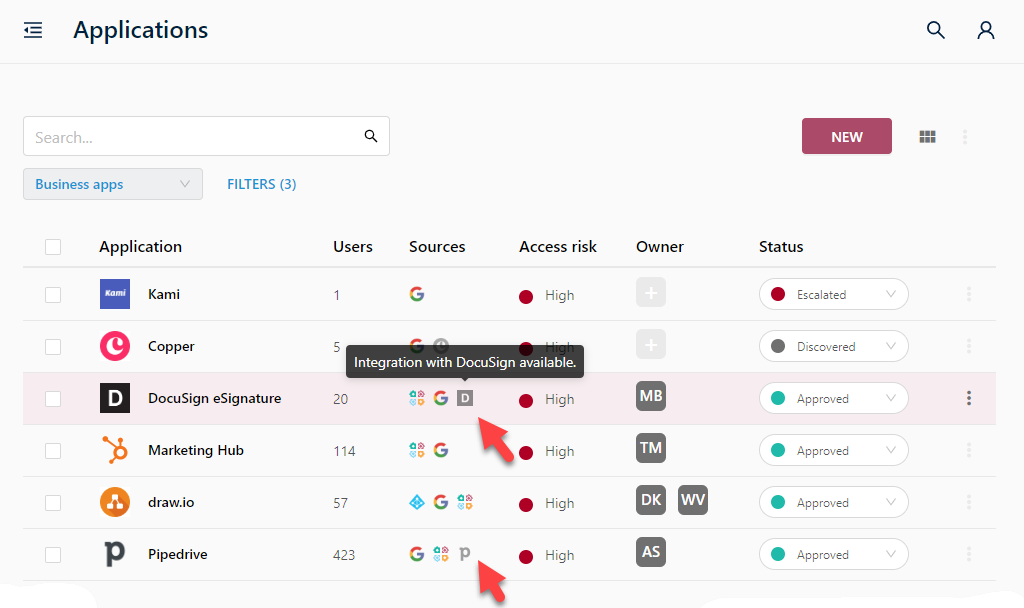Click blue diamond source icon in draw.io row
This screenshot has width=1024, height=608.
tap(417, 502)
